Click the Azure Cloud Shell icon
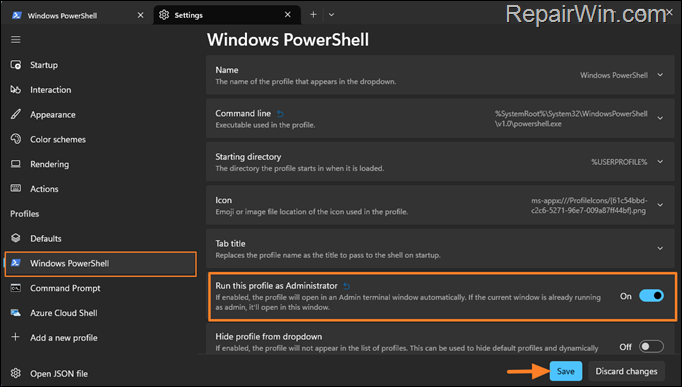This screenshot has width=682, height=387. point(16,313)
